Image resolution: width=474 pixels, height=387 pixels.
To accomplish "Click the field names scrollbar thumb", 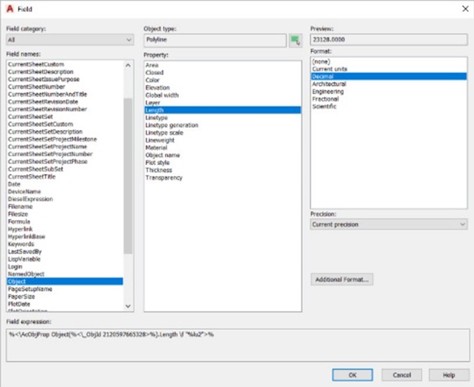I will tap(128, 176).
